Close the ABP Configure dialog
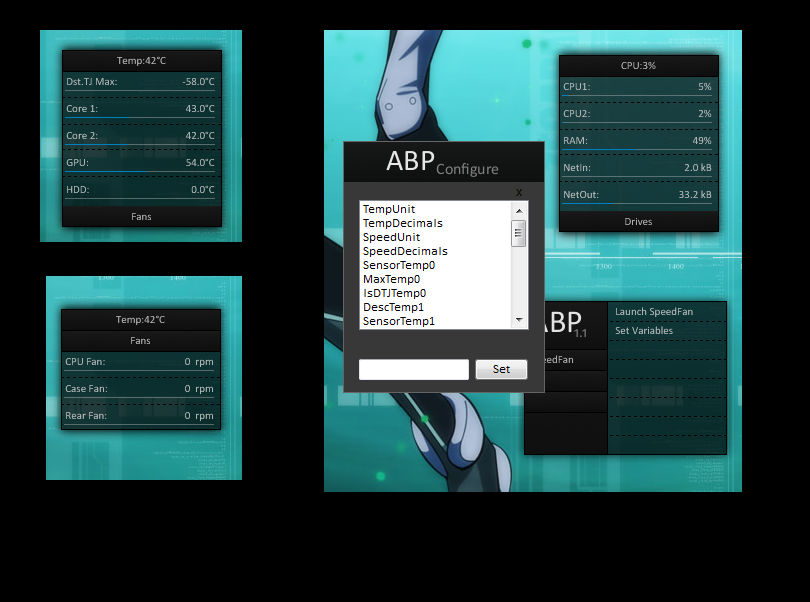The height and width of the screenshot is (602, 810). pyautogui.click(x=518, y=192)
